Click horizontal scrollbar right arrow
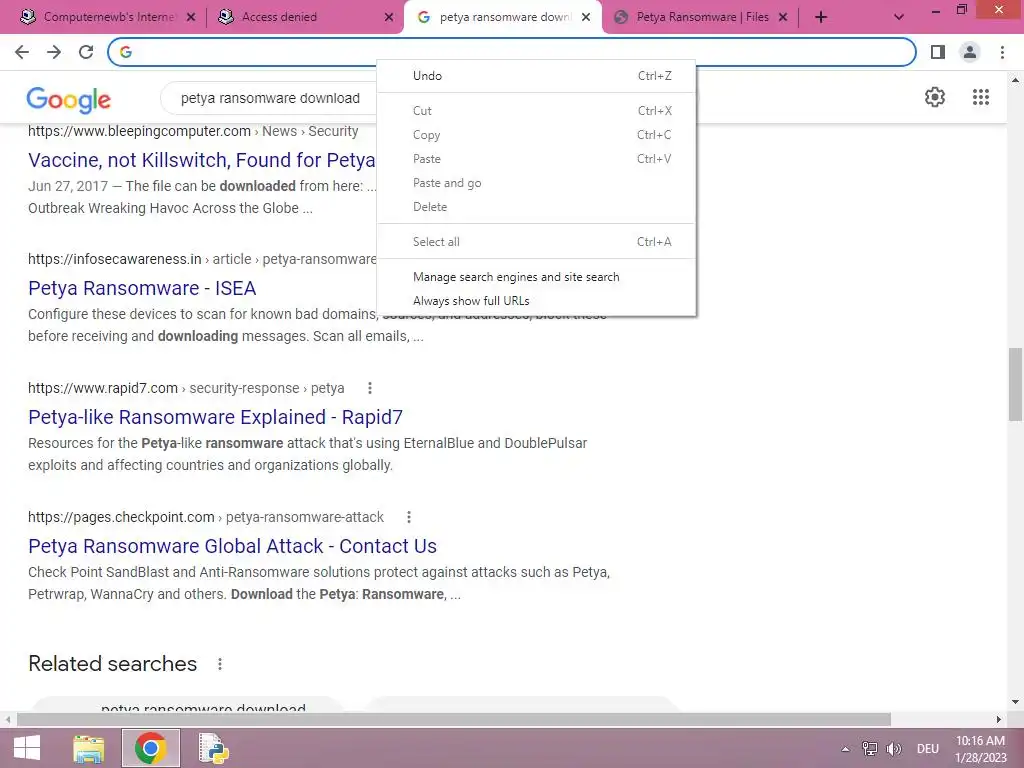Viewport: 1024px width, 768px height. click(x=999, y=720)
